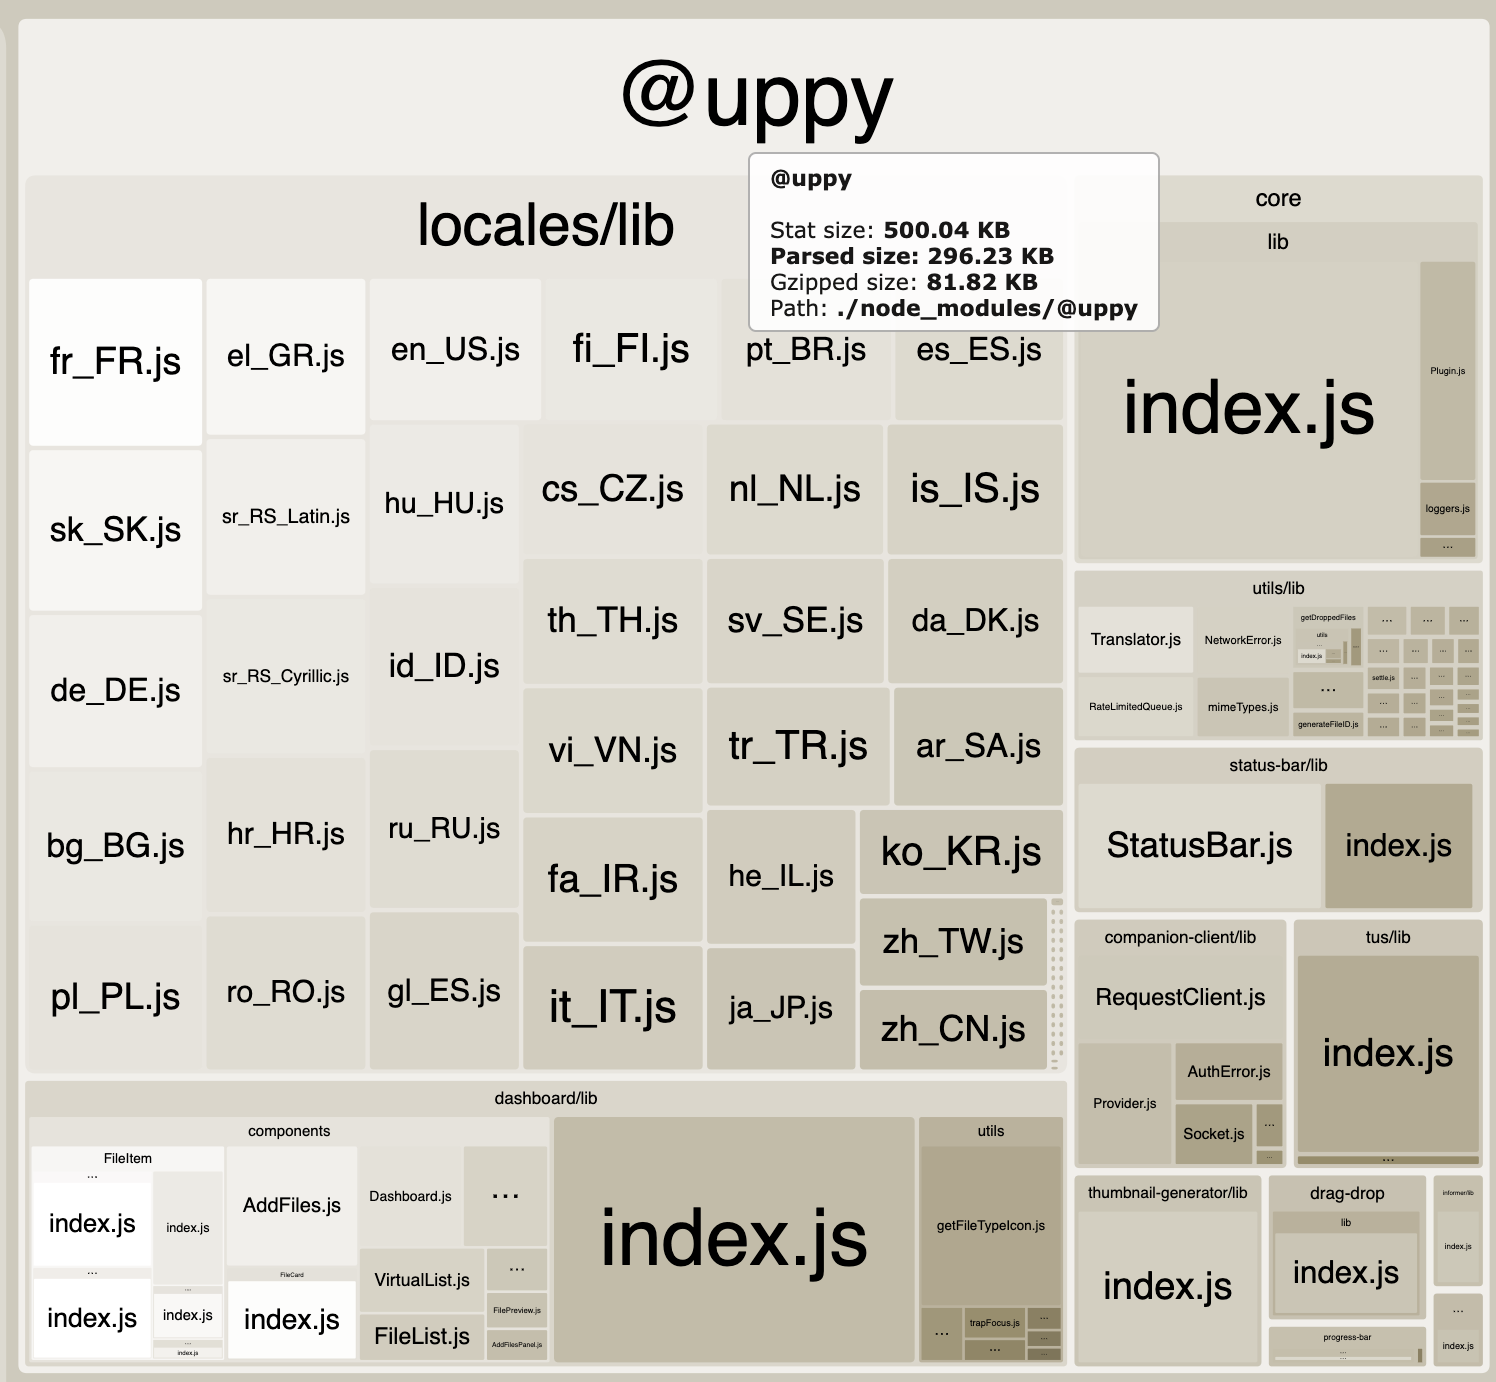Screen dimensions: 1496x1382
Task: Select the 'th_TH.js' locale block
Action: click(x=612, y=621)
